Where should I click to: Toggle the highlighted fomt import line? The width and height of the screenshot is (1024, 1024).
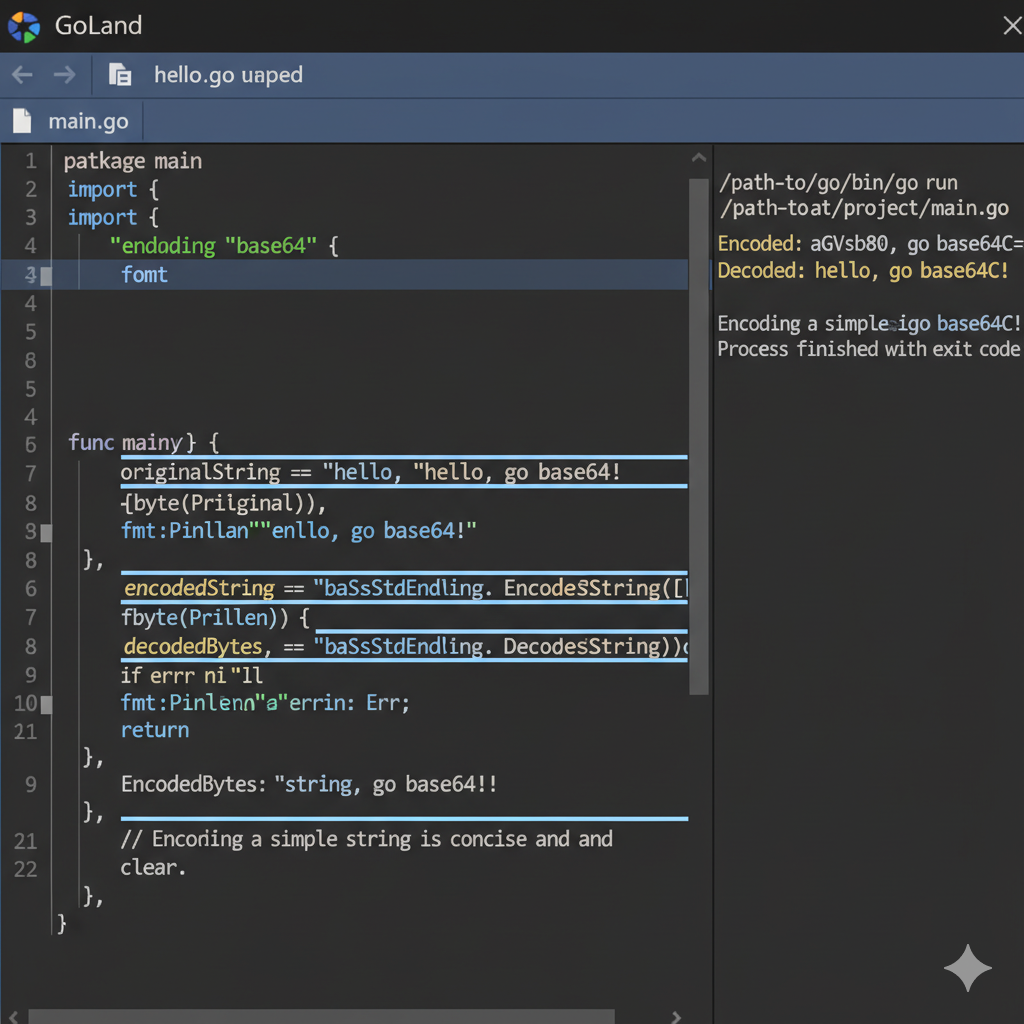(145, 274)
